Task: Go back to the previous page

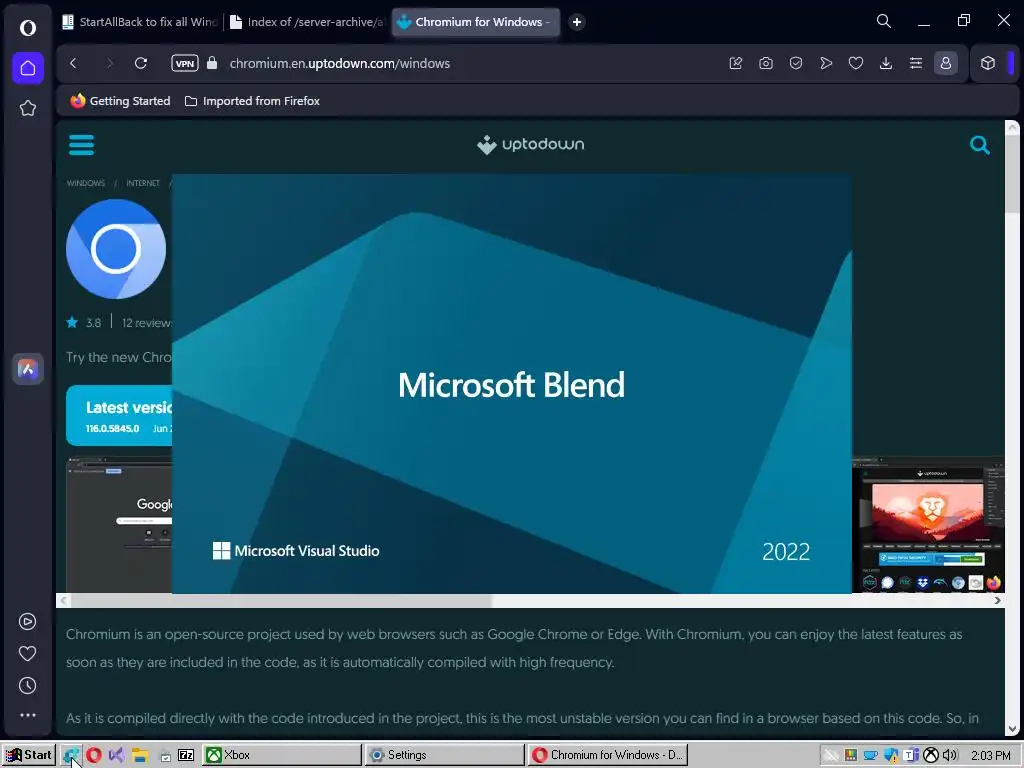Action: pos(73,63)
